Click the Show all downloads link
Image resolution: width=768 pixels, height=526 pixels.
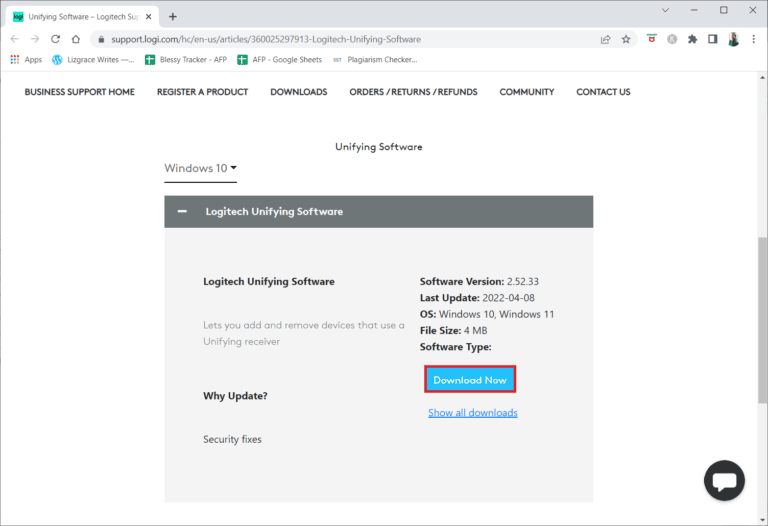[x=472, y=413]
